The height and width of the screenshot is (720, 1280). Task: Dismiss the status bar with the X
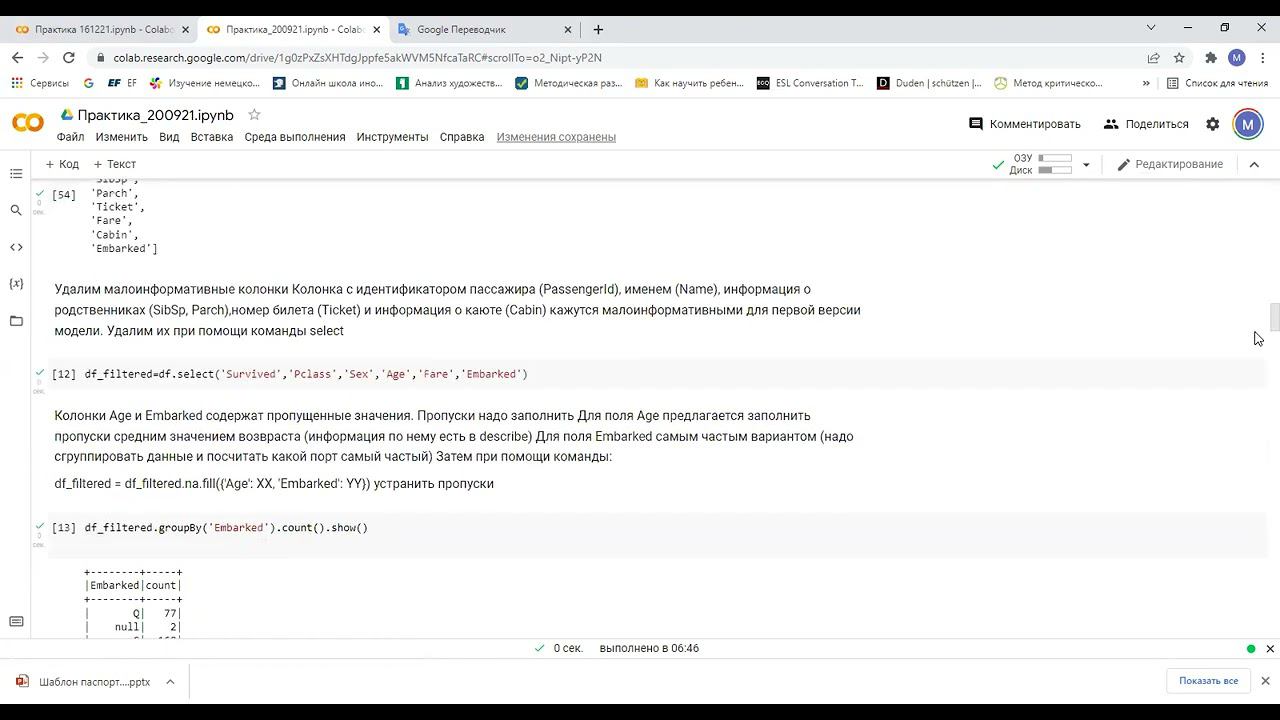tap(1270, 649)
